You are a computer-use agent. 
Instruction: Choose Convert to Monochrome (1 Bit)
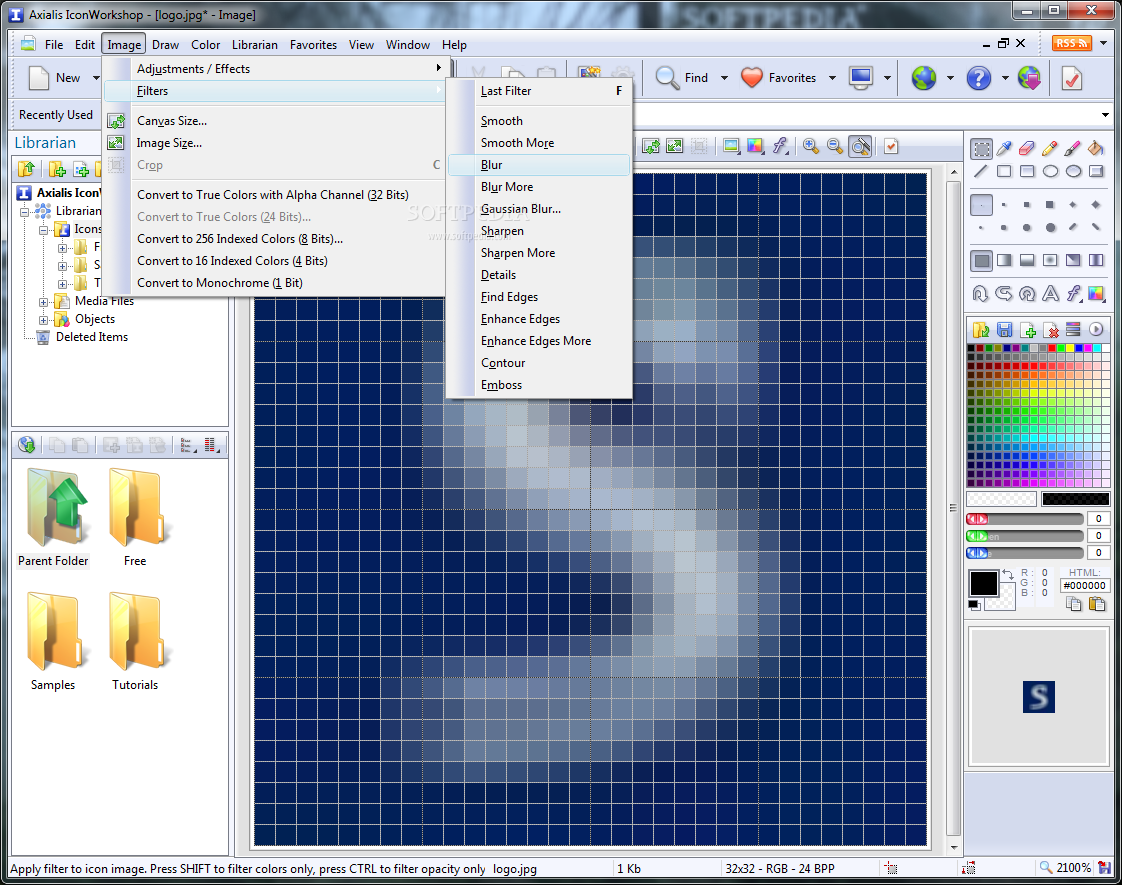point(276,283)
